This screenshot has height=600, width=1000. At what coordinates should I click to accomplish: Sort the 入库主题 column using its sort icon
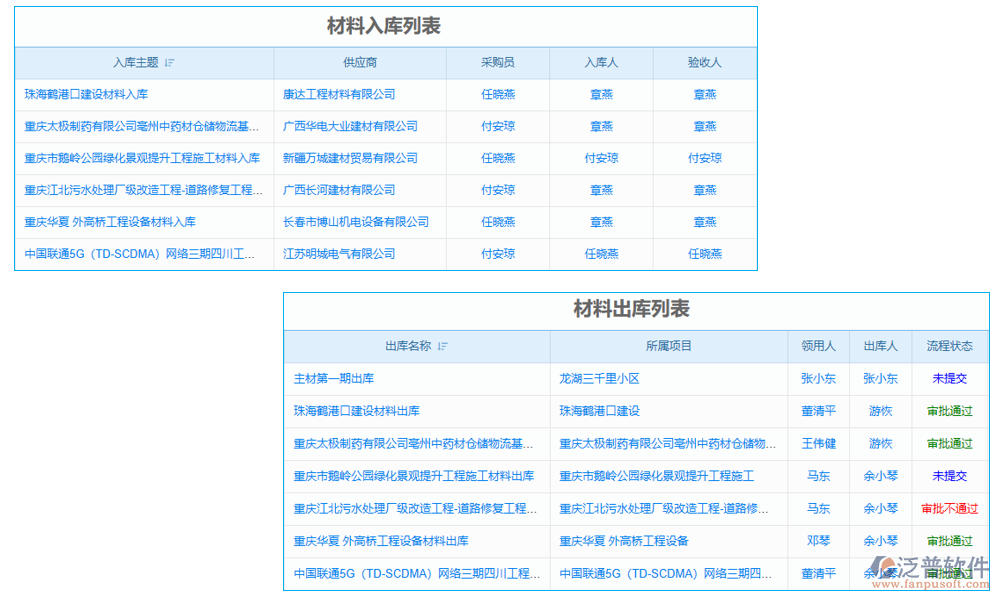pos(170,62)
